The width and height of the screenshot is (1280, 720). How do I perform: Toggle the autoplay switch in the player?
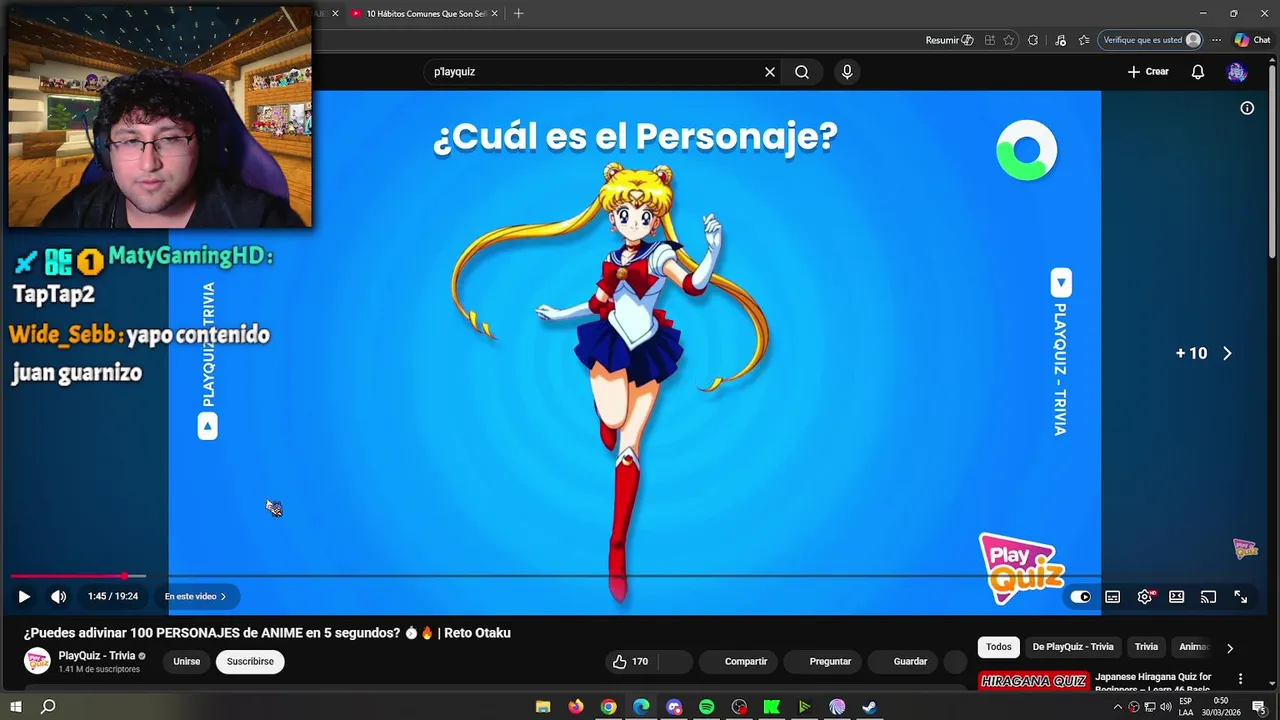point(1080,597)
